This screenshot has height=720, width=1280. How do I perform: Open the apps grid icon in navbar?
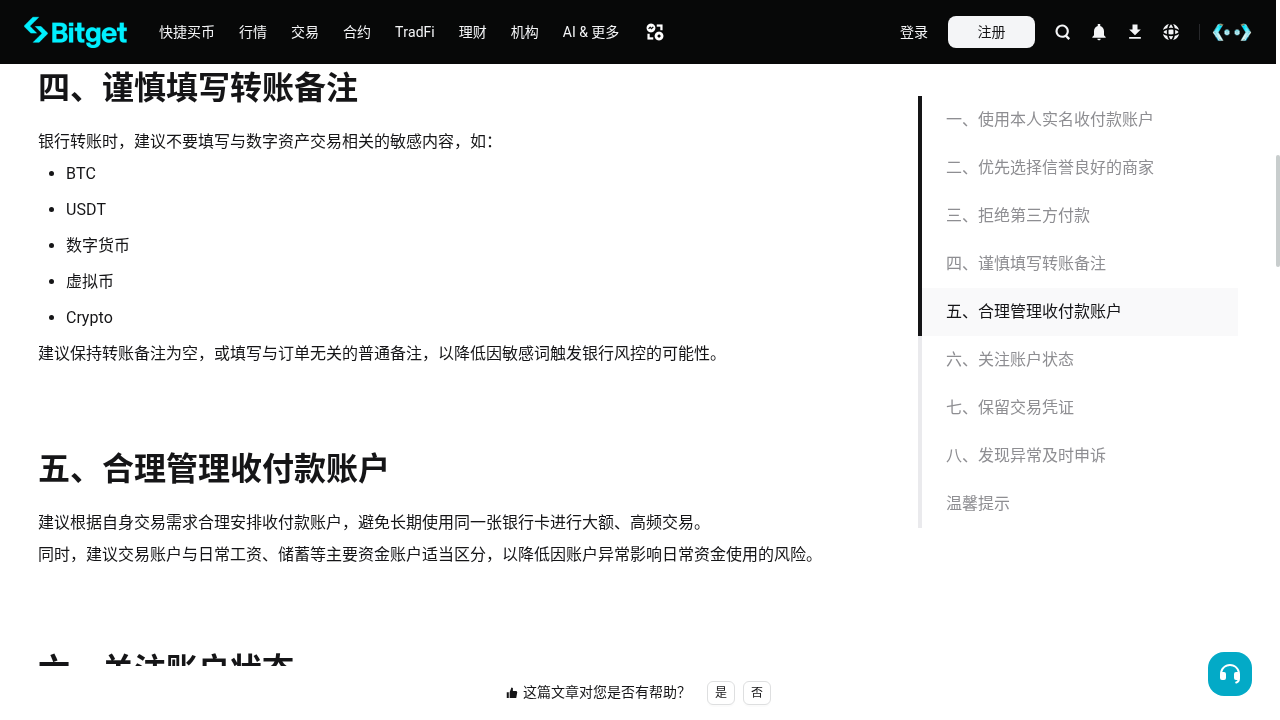click(655, 32)
